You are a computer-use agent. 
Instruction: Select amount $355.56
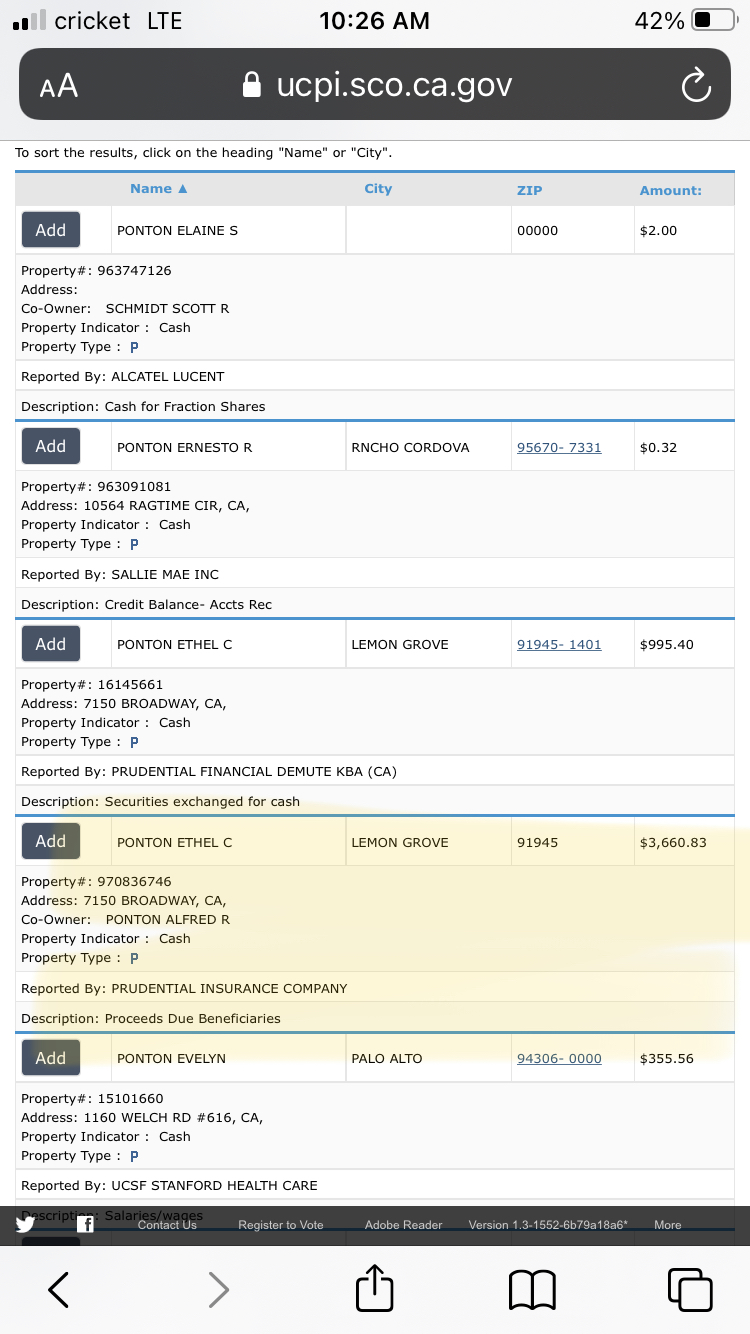[x=666, y=1059]
